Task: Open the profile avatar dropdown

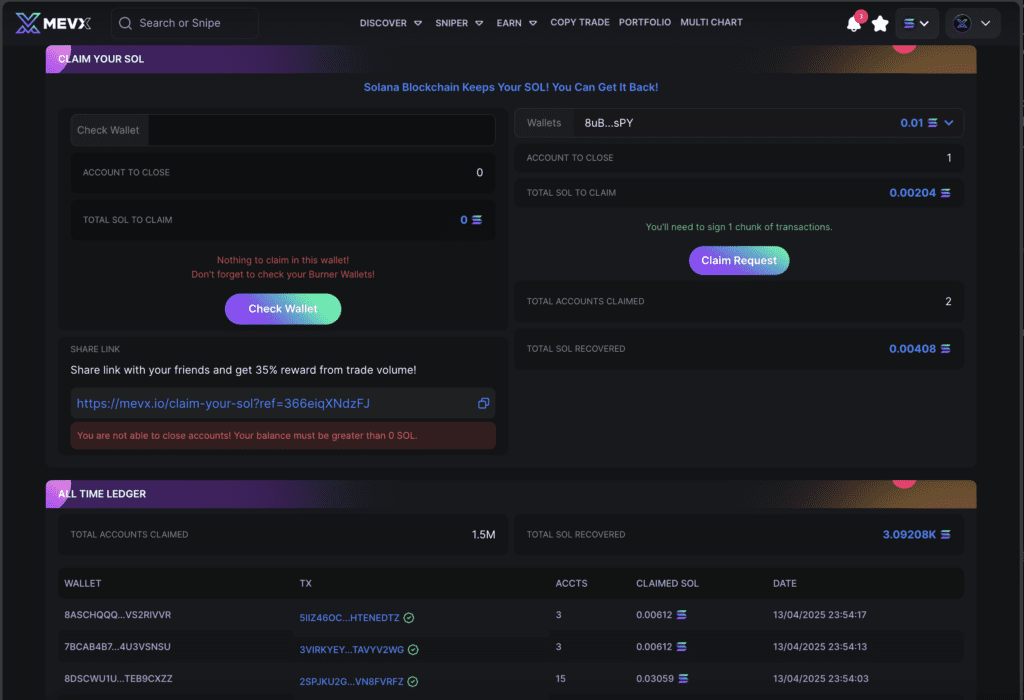Action: pos(972,24)
